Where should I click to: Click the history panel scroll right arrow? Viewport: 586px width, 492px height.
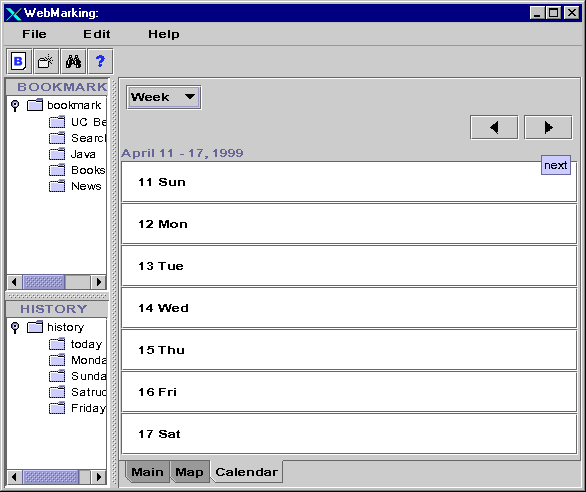[99, 477]
